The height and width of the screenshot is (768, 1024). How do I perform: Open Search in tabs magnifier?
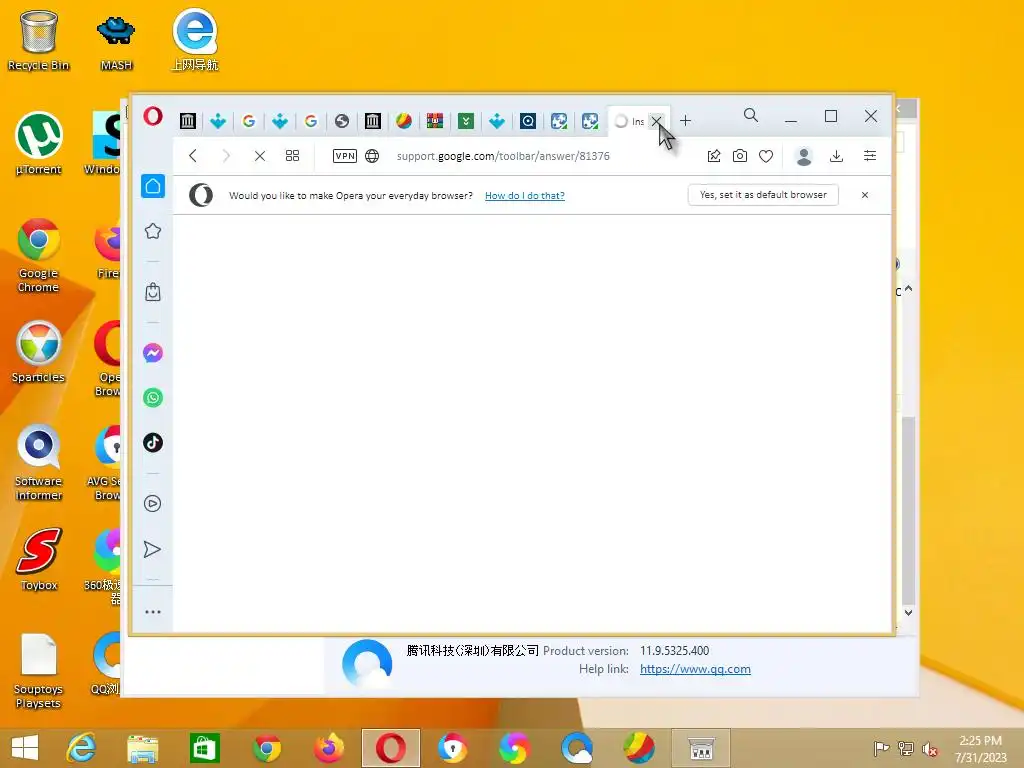[x=751, y=116]
